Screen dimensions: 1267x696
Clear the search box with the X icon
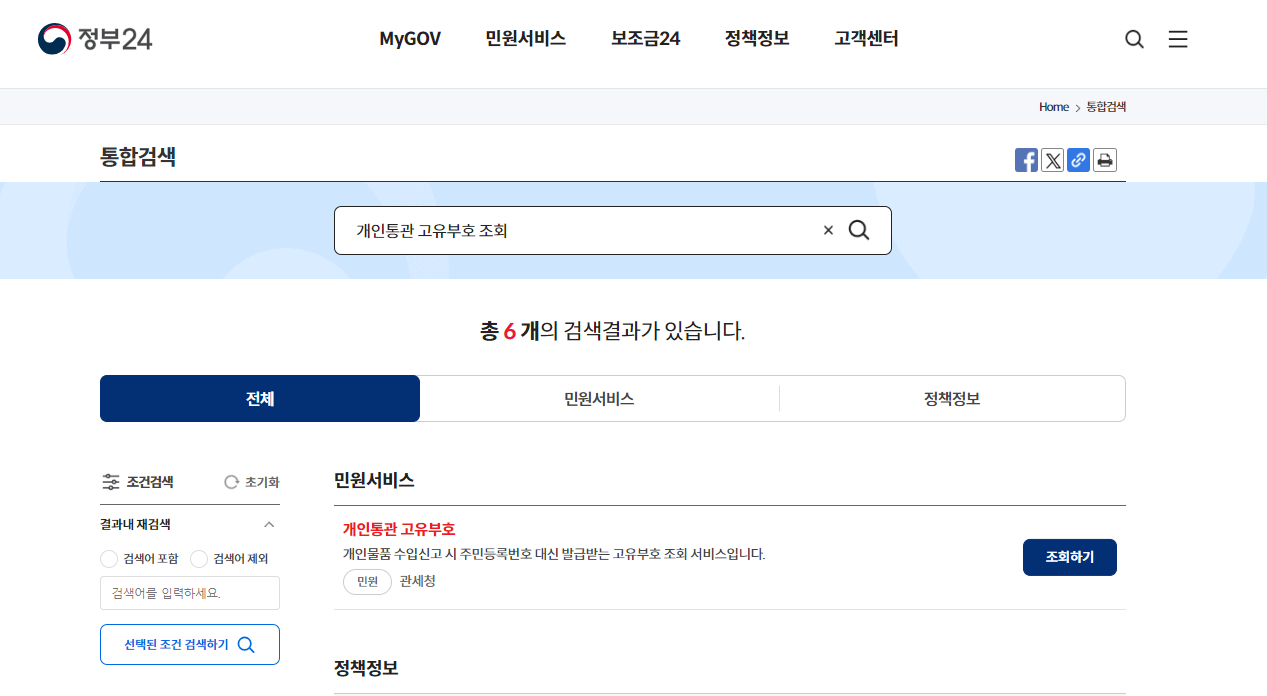click(x=827, y=229)
